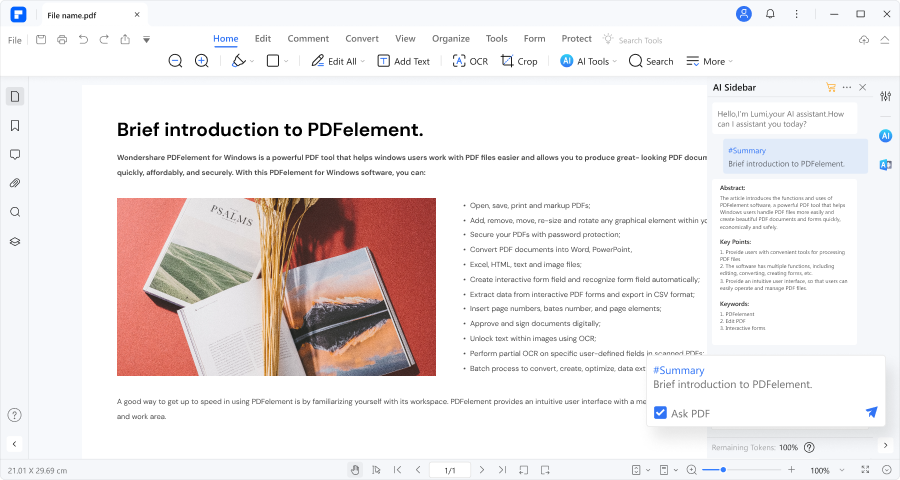
Task: Open the layers panel
Action: point(15,242)
